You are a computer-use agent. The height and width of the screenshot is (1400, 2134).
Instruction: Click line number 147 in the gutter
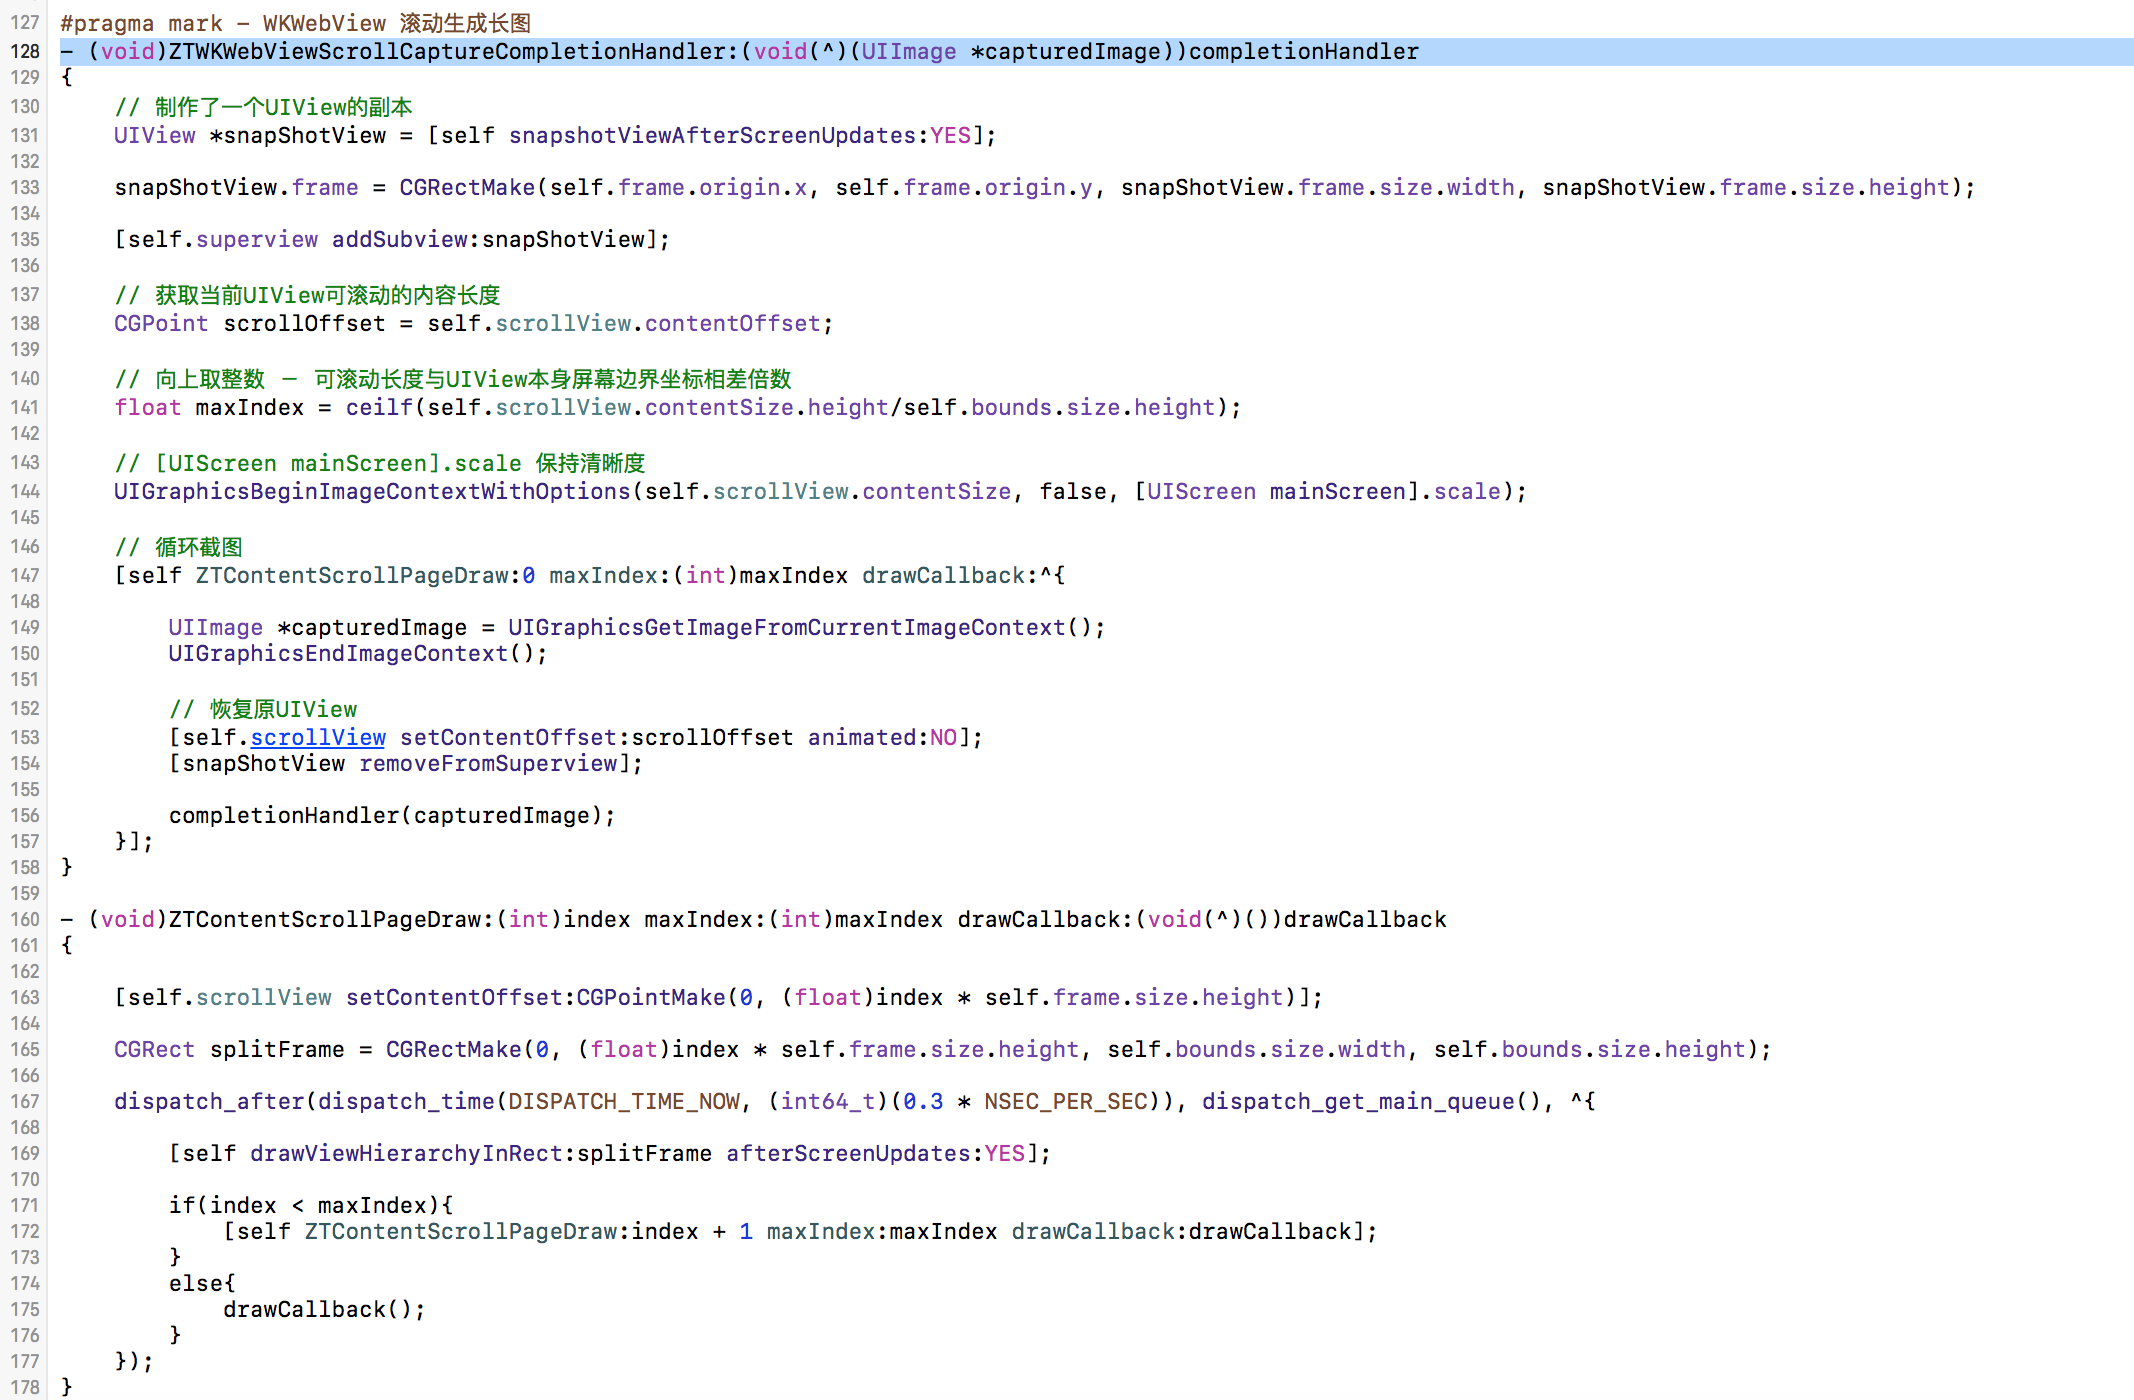(25, 575)
